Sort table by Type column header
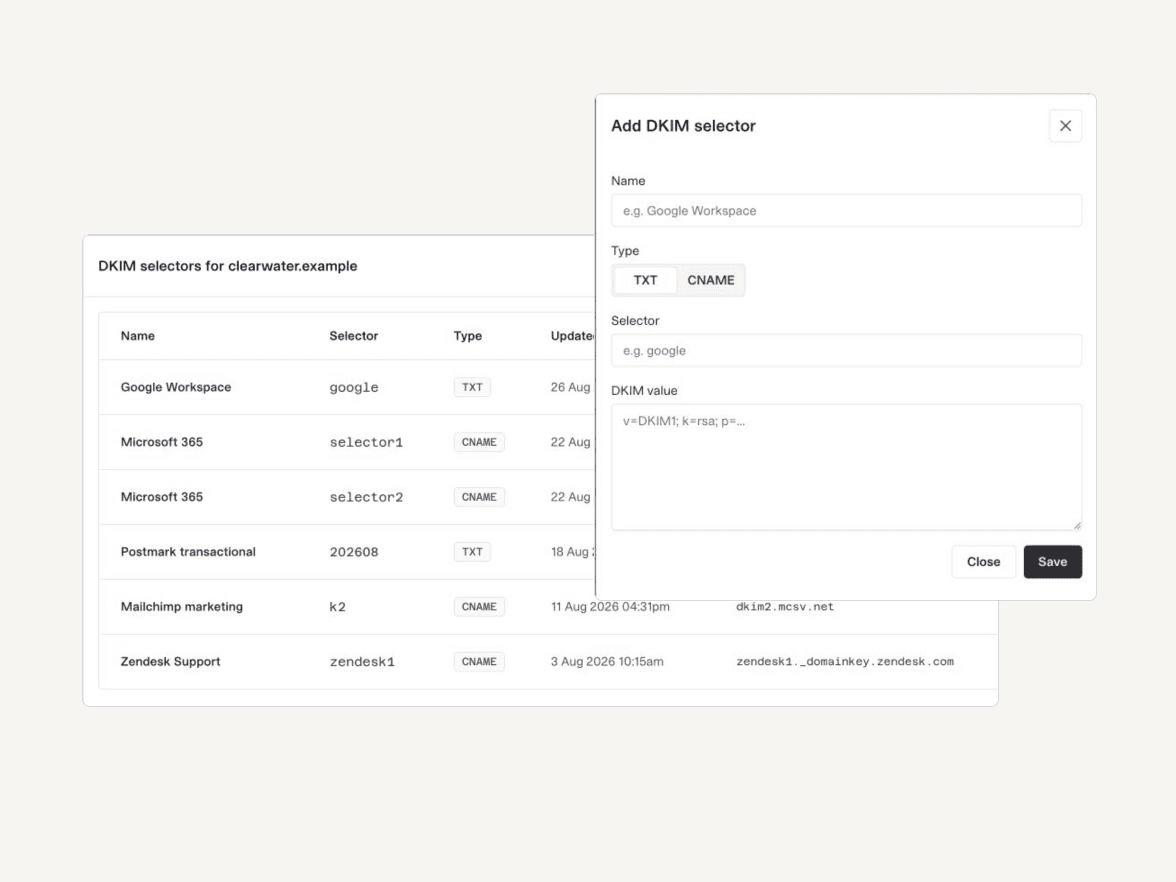 (x=467, y=336)
